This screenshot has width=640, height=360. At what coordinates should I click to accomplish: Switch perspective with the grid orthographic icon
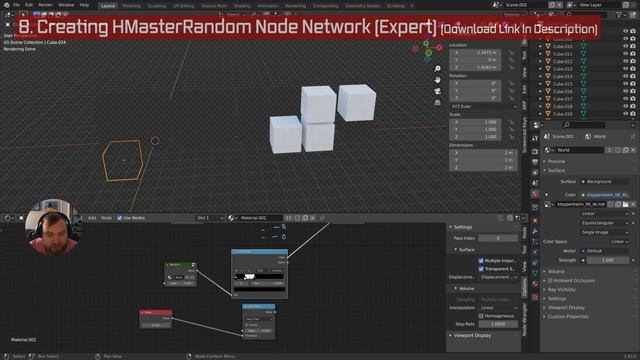click(438, 102)
